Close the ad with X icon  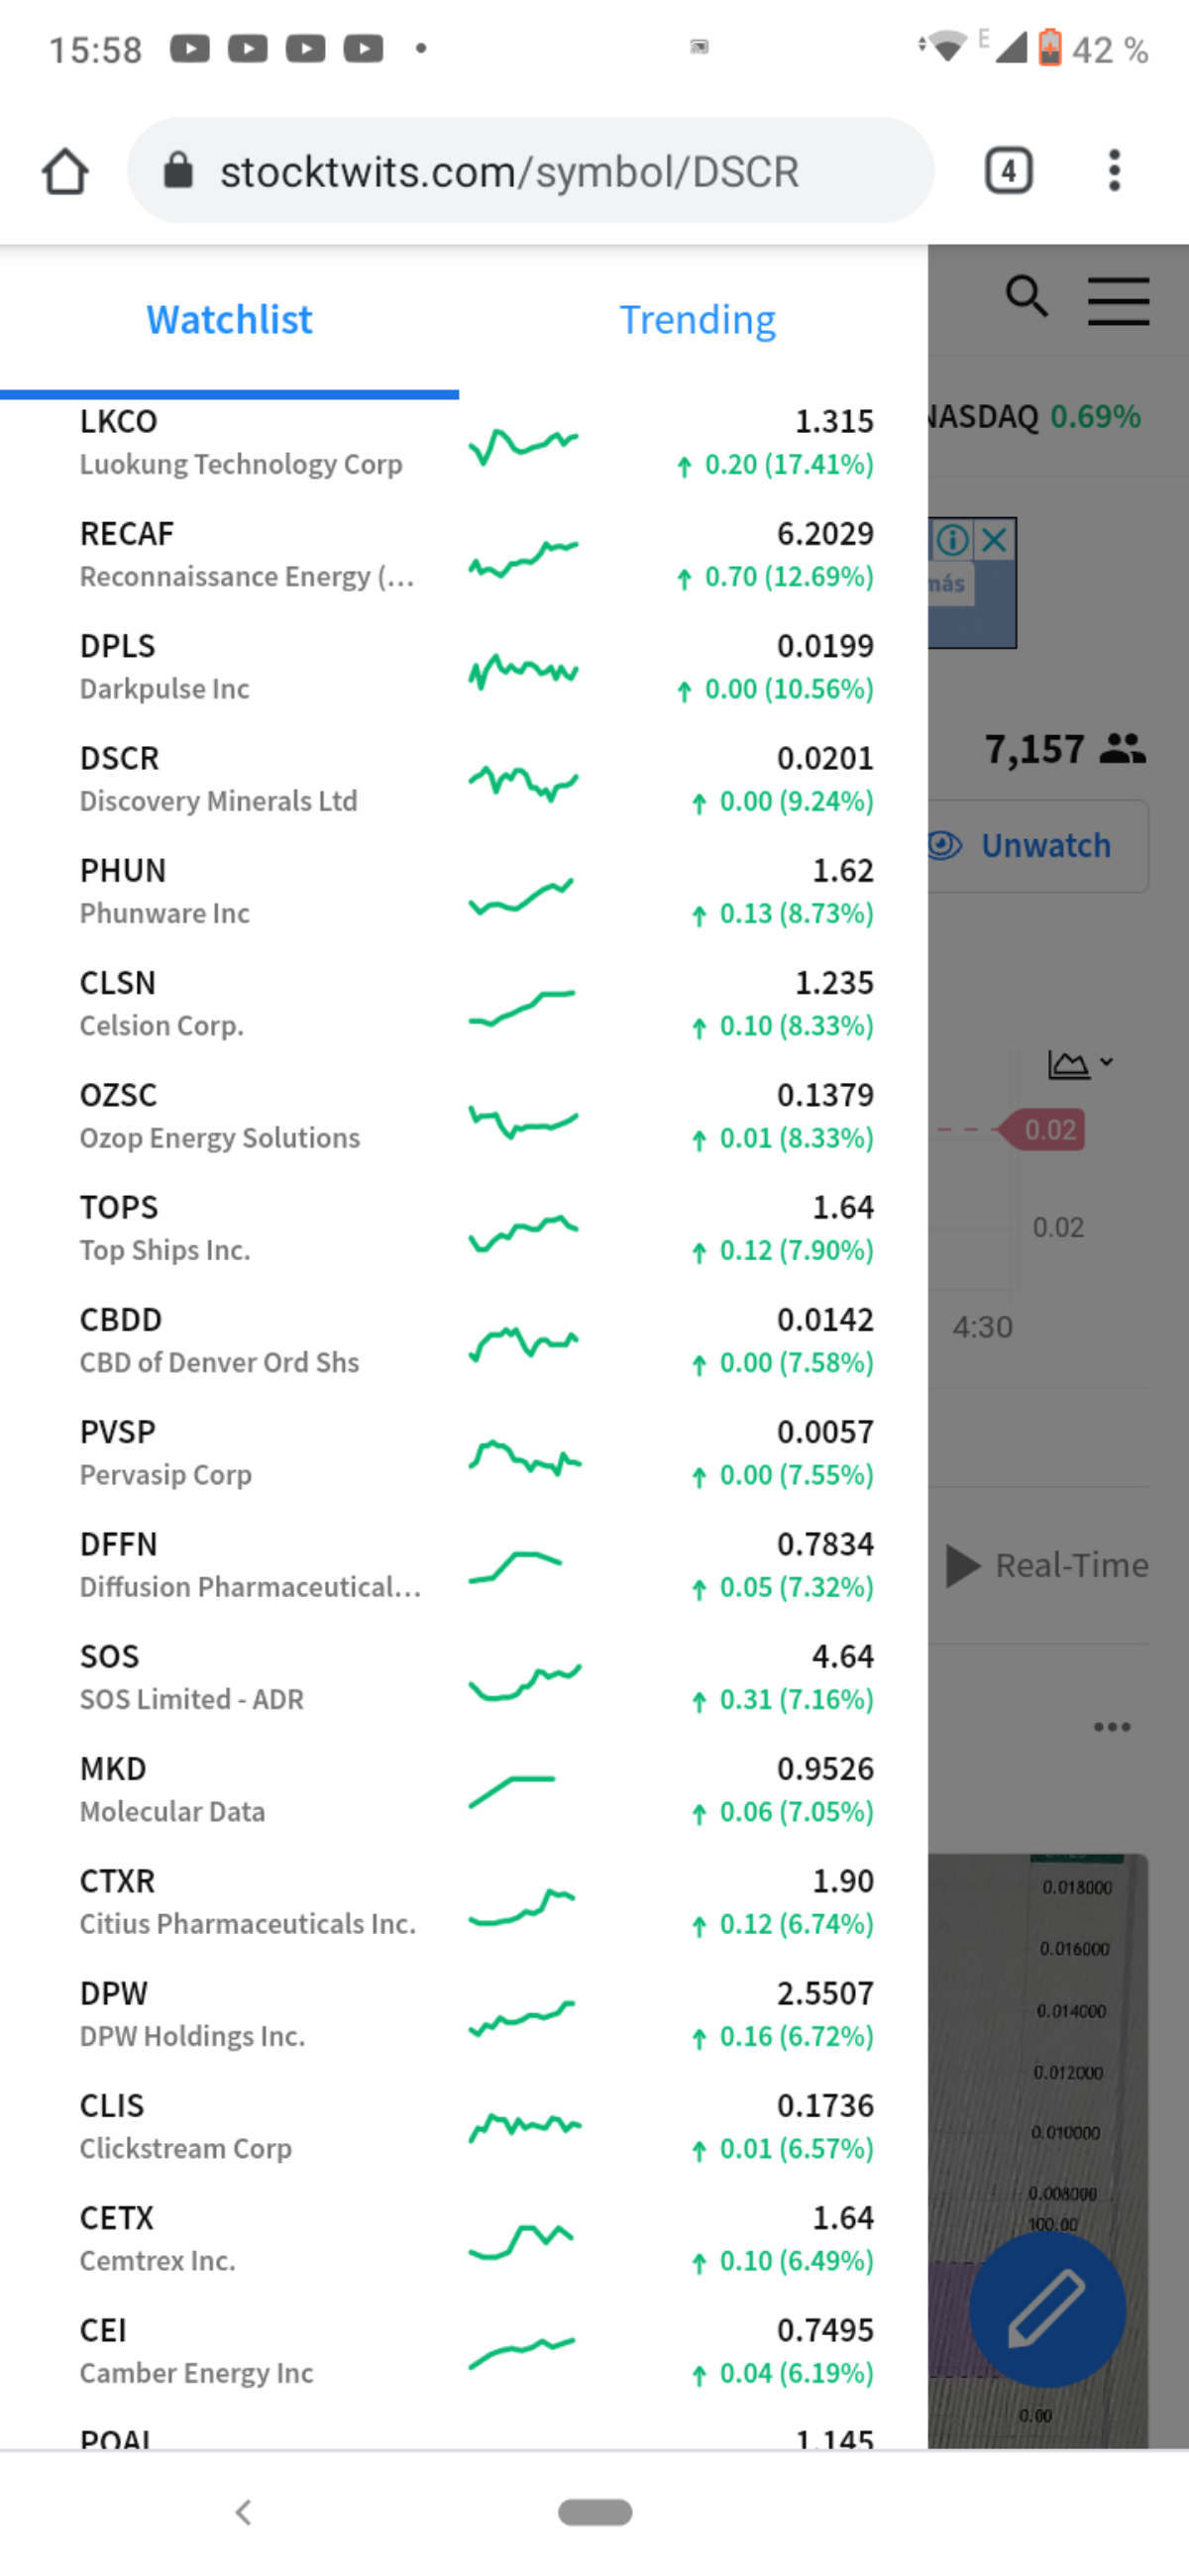(994, 541)
